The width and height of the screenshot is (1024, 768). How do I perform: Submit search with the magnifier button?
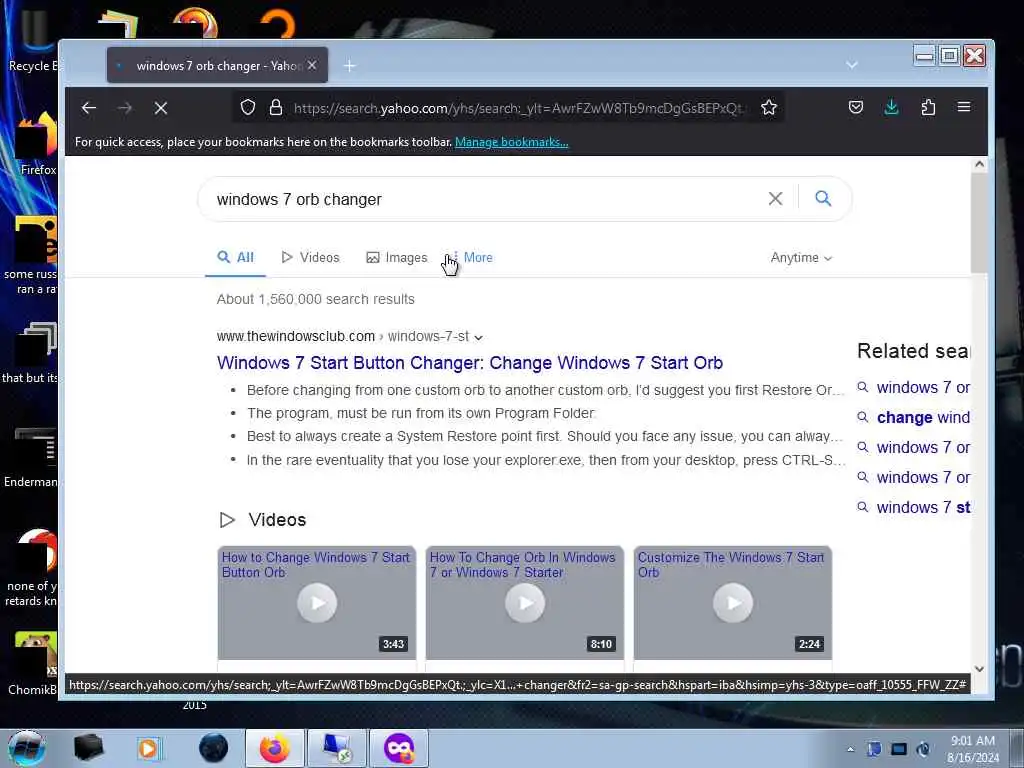(x=823, y=198)
